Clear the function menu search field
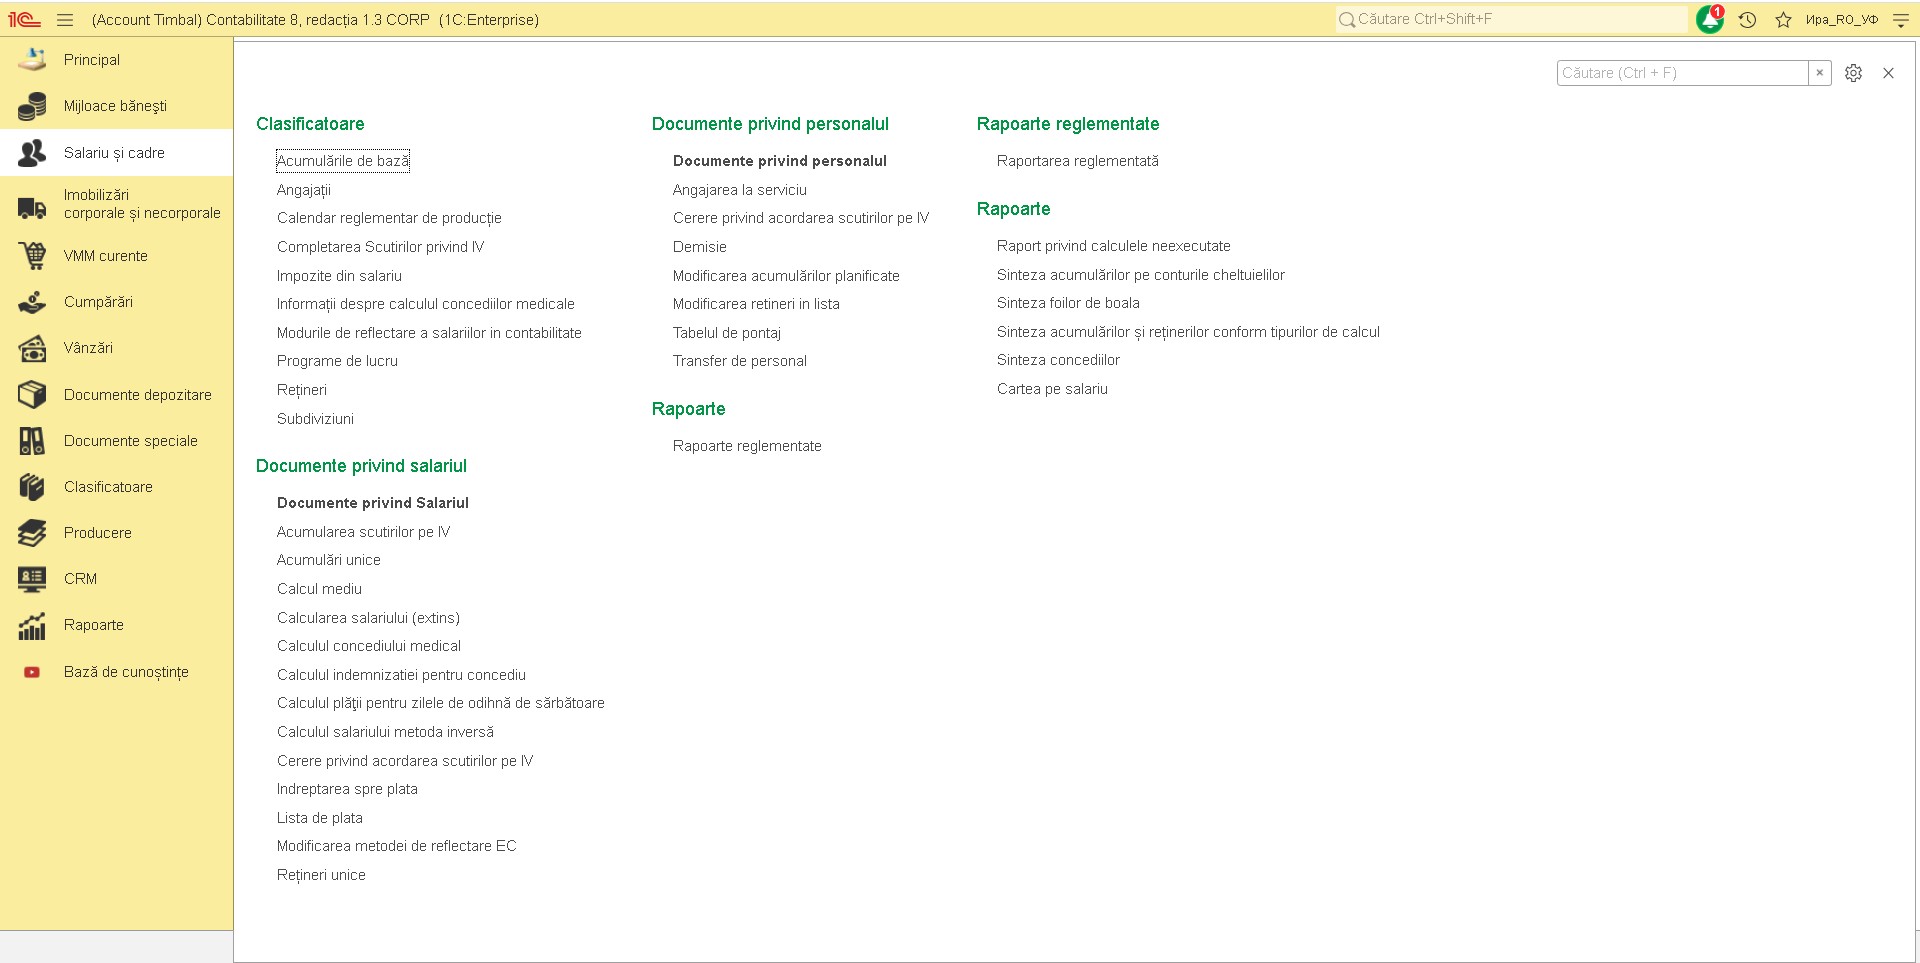Screen dimensions: 1920x963 point(1820,73)
